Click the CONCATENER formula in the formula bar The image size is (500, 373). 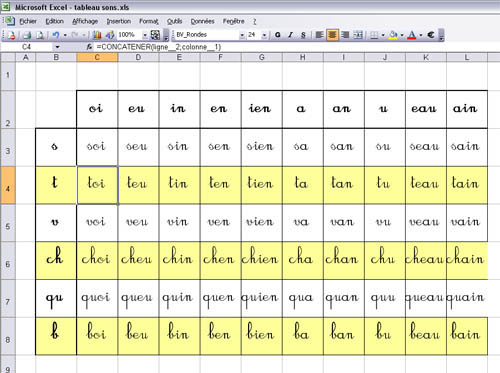pos(159,47)
